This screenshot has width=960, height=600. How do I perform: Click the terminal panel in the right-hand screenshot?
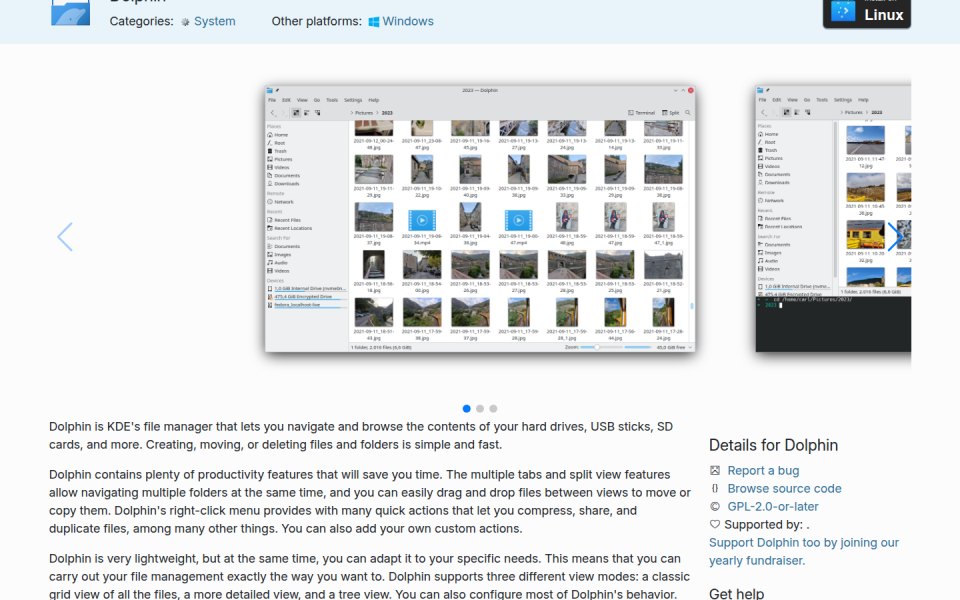click(x=833, y=324)
